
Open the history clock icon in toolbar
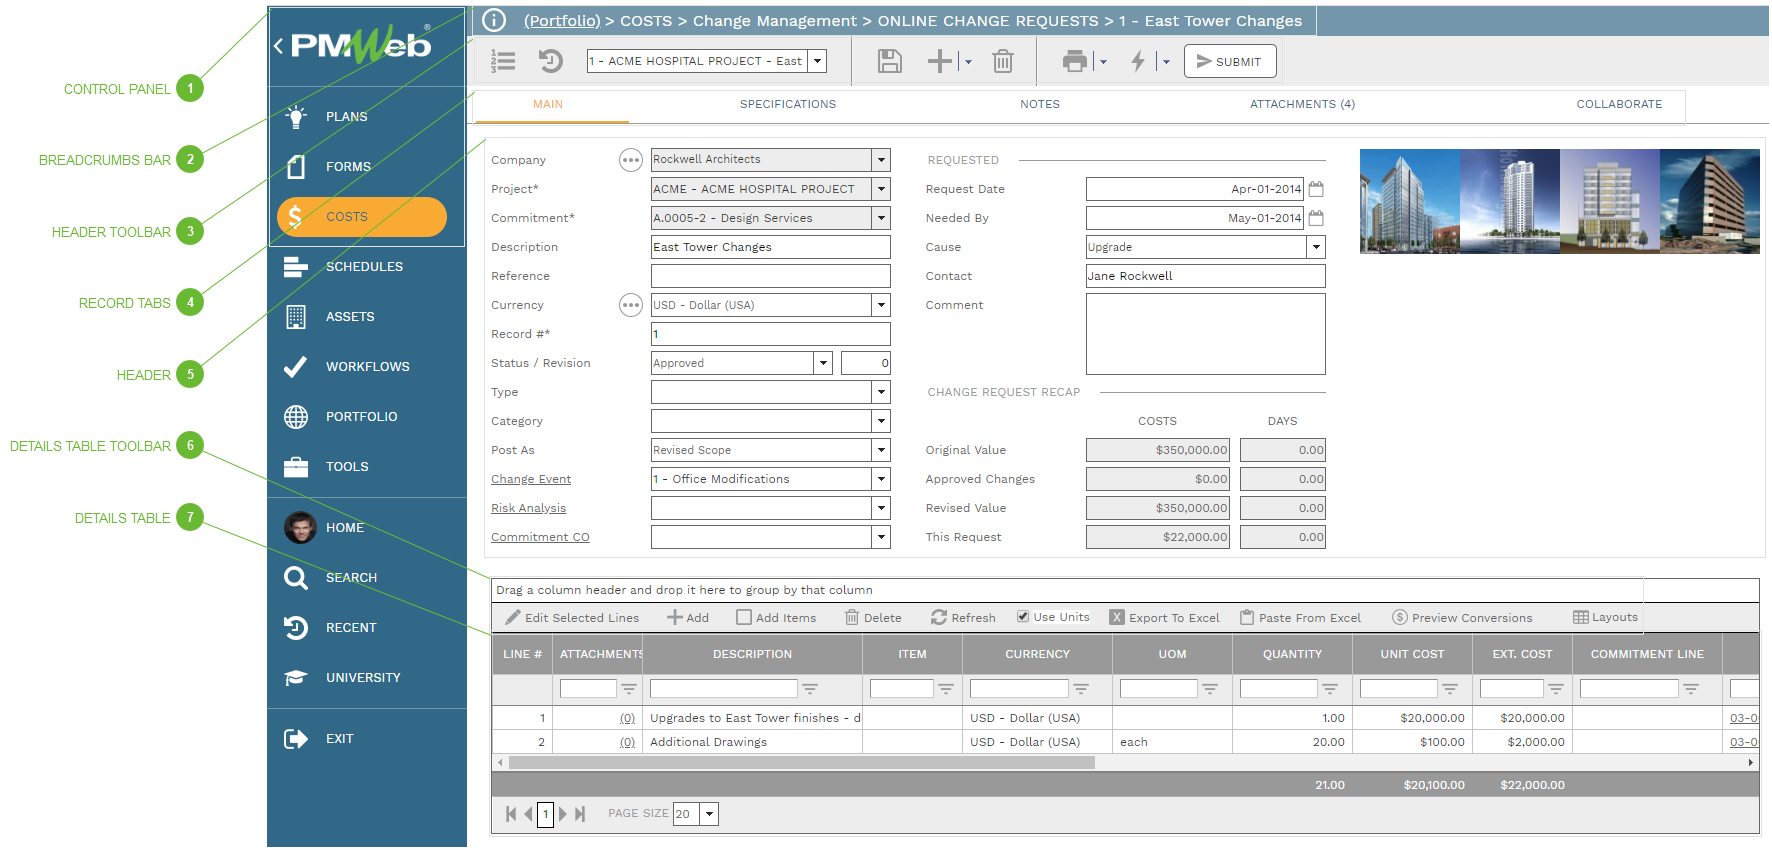tap(551, 62)
